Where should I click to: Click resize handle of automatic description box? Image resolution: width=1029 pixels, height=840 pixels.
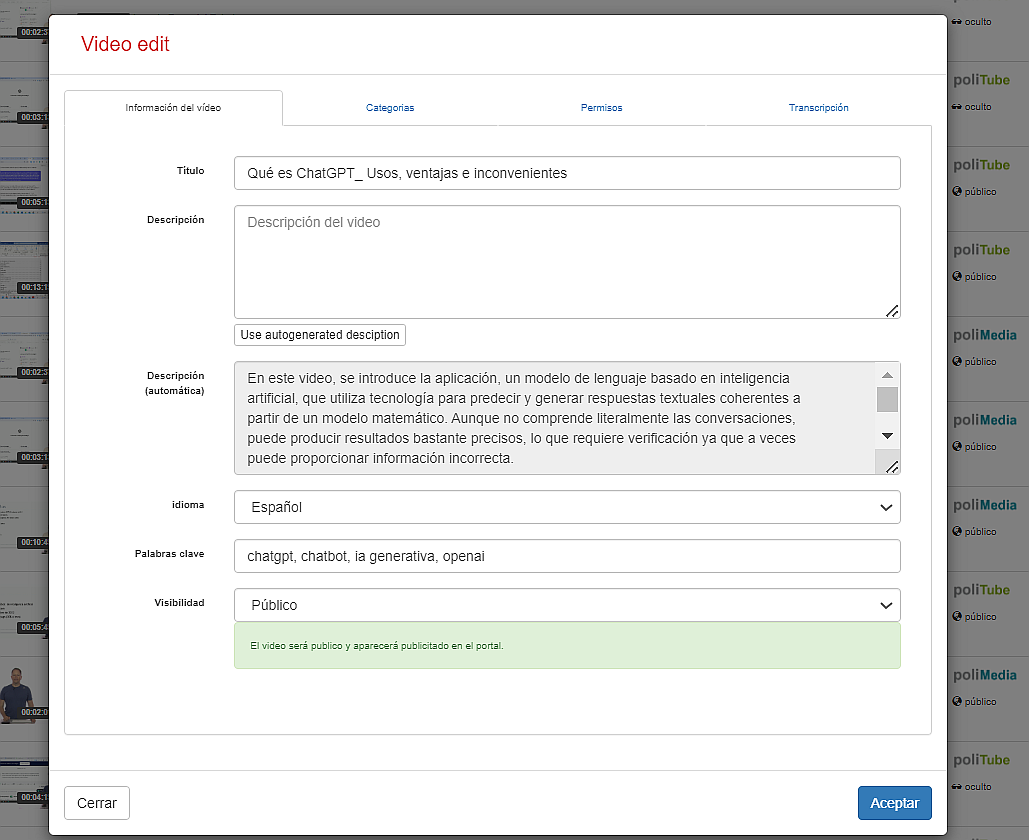891,467
